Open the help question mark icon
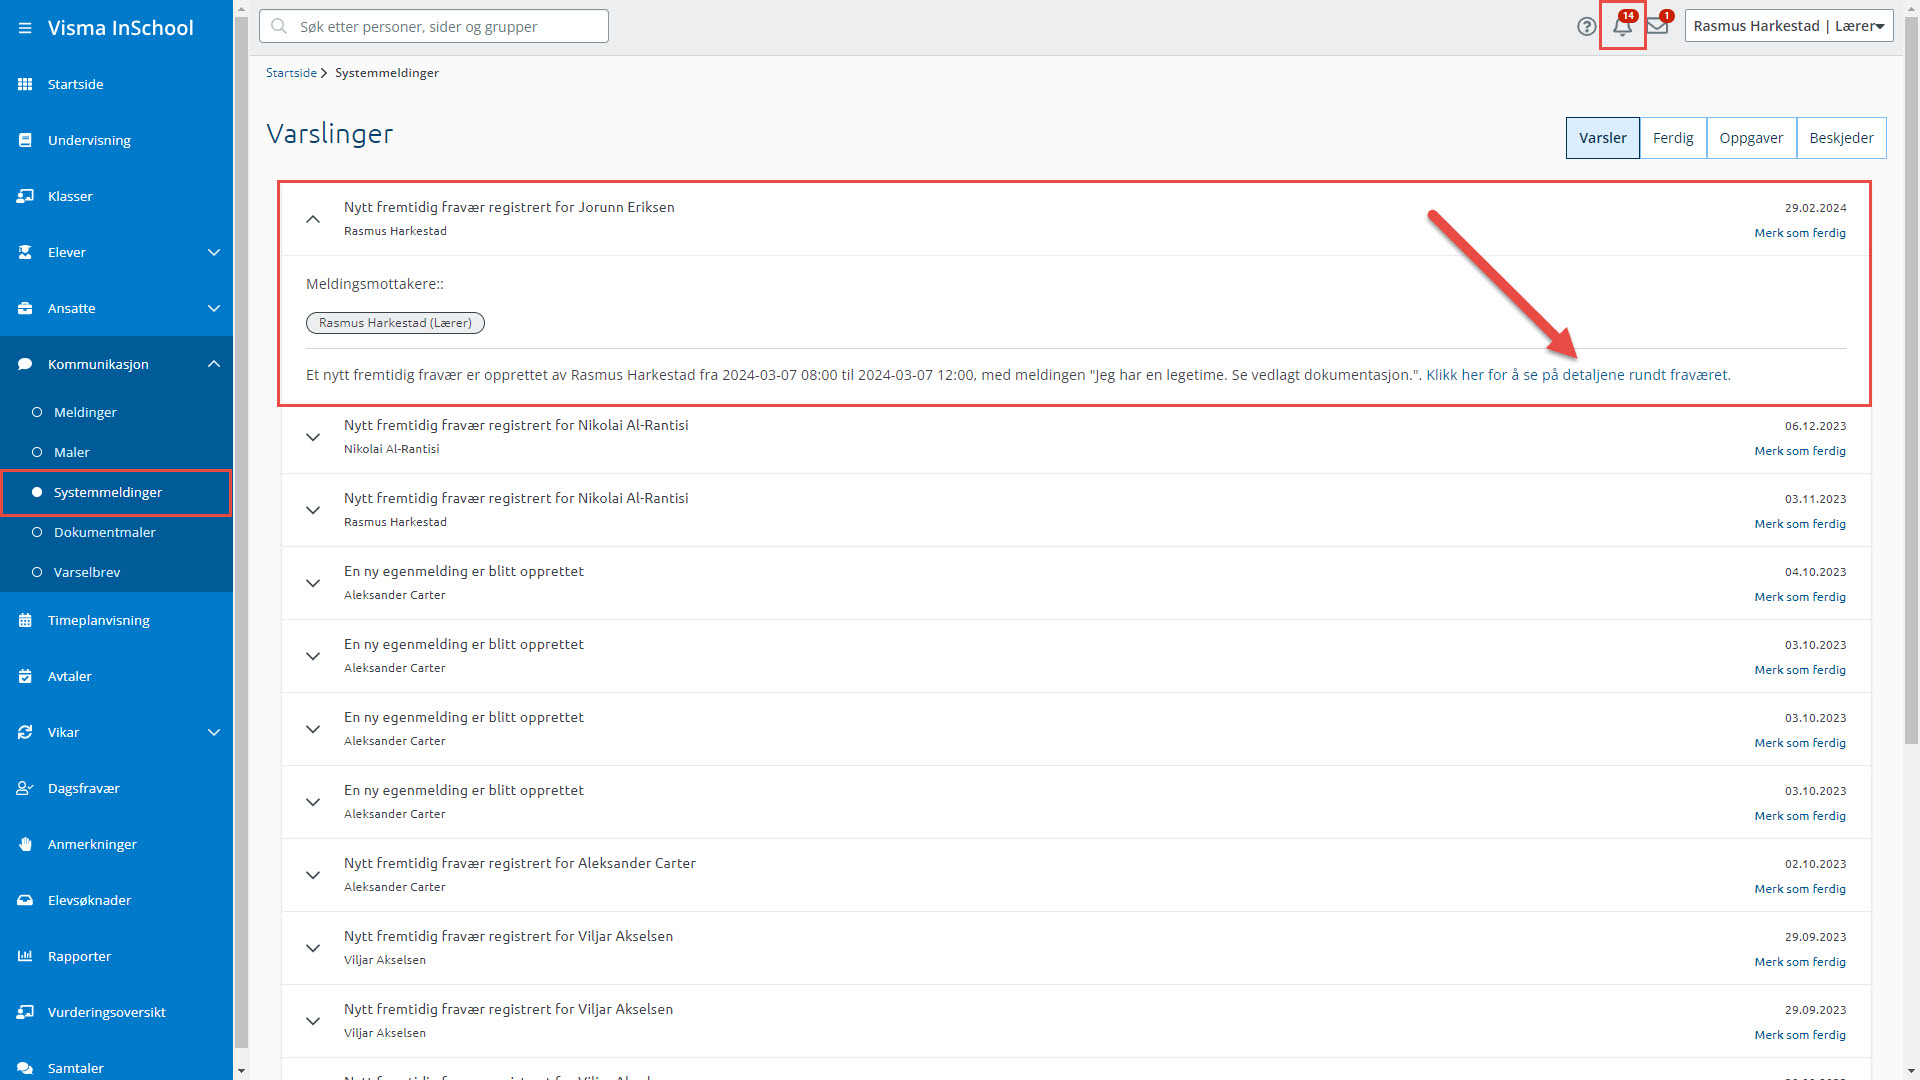The image size is (1920, 1080). tap(1586, 27)
